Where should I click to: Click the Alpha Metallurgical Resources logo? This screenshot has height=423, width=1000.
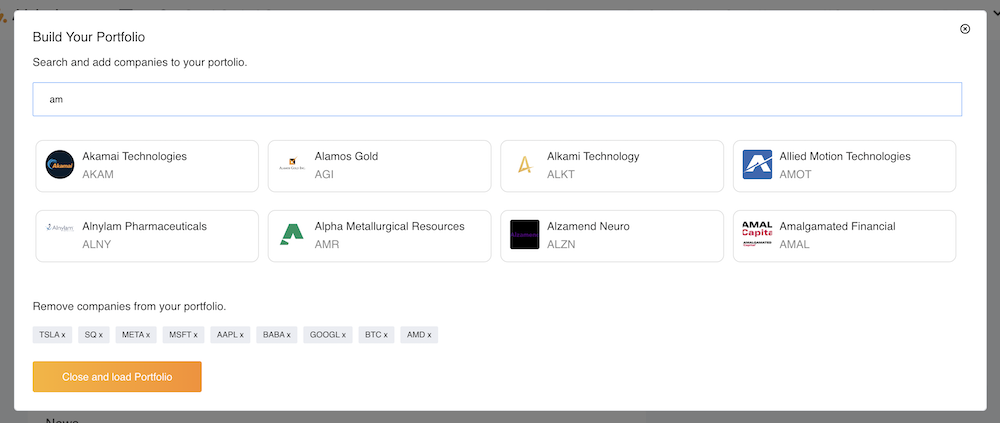click(x=293, y=235)
